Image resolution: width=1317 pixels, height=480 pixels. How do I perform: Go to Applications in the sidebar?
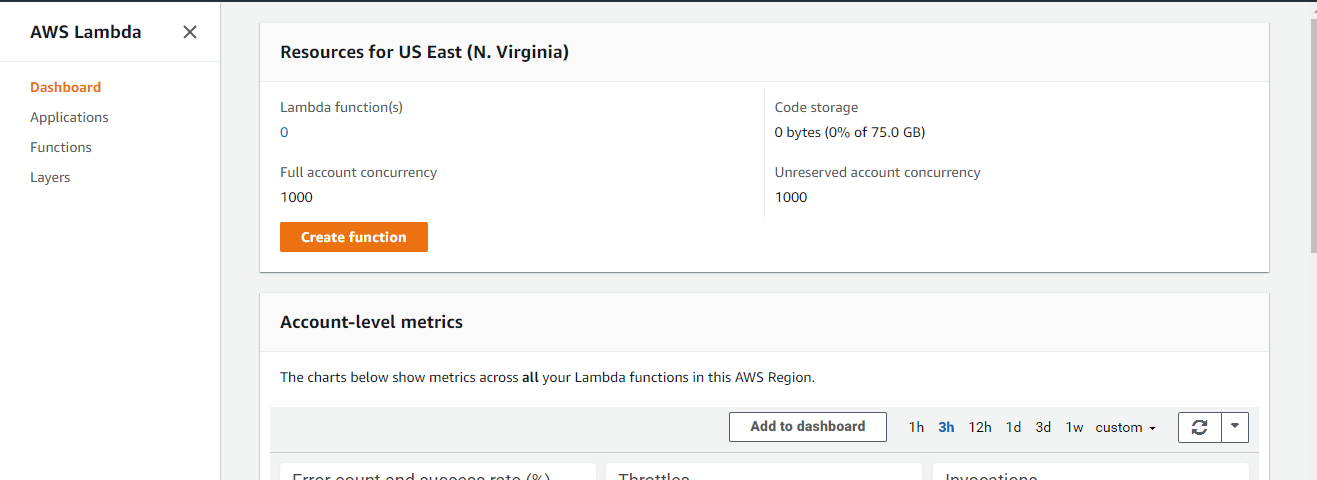[69, 117]
